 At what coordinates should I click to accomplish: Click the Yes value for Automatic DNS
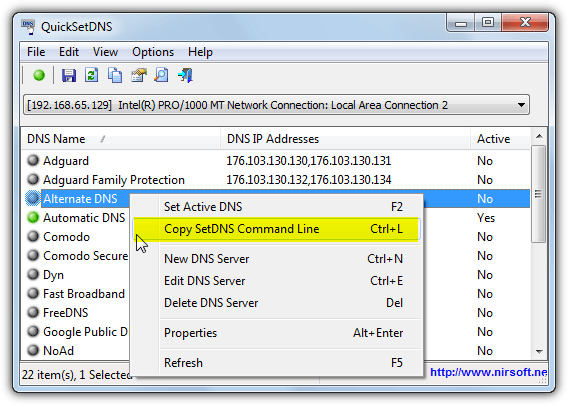pyautogui.click(x=486, y=217)
